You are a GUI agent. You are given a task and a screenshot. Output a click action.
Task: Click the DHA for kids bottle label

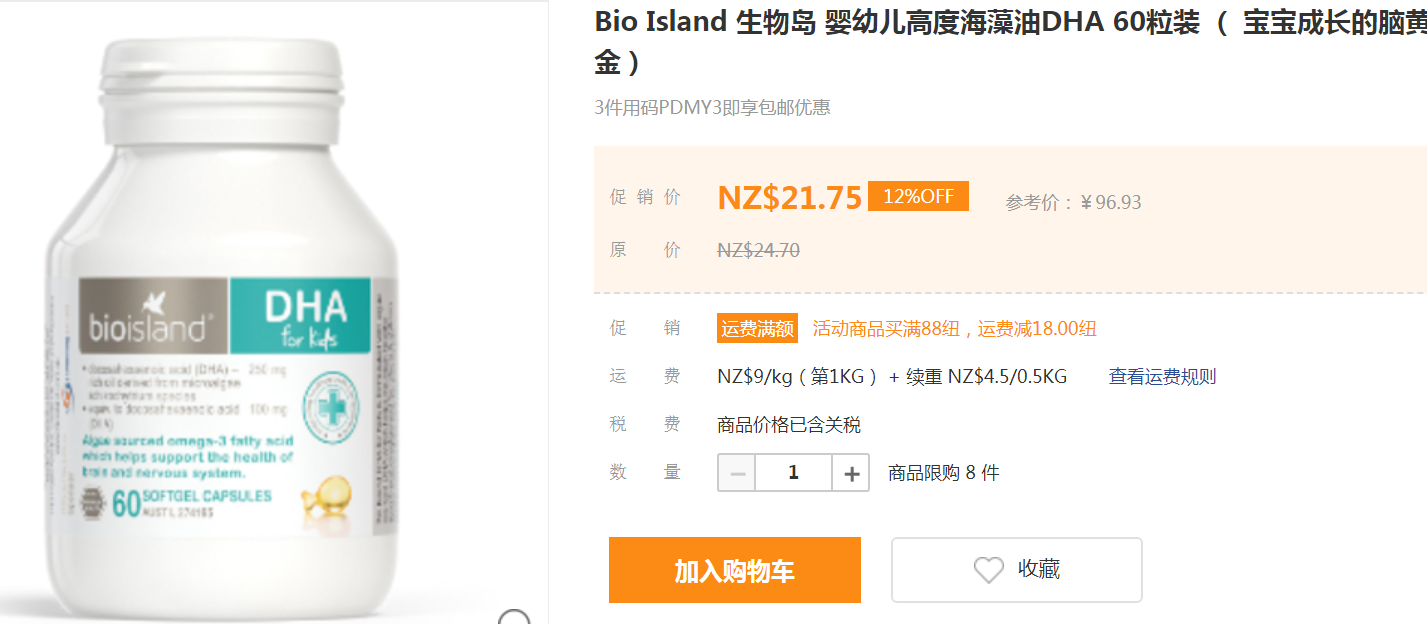pos(301,317)
